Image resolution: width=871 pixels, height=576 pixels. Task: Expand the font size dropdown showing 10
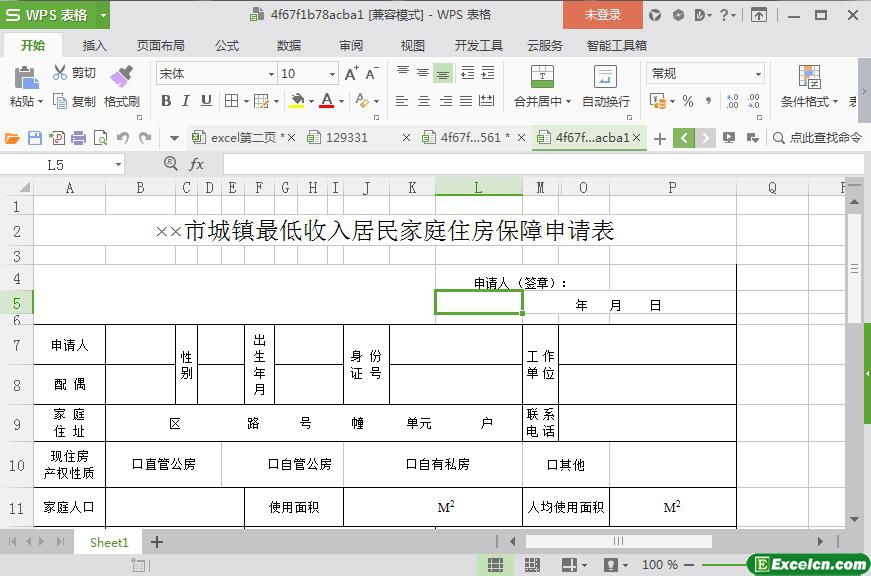332,74
